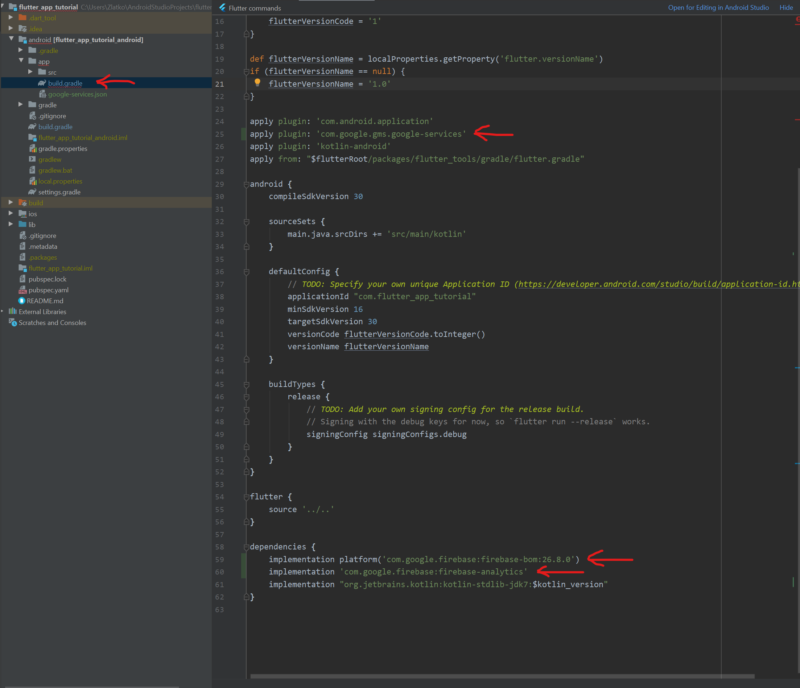Viewport: 800px width, 688px height.
Task: Collapse dependencies fold marker on line 58
Action: (x=246, y=547)
